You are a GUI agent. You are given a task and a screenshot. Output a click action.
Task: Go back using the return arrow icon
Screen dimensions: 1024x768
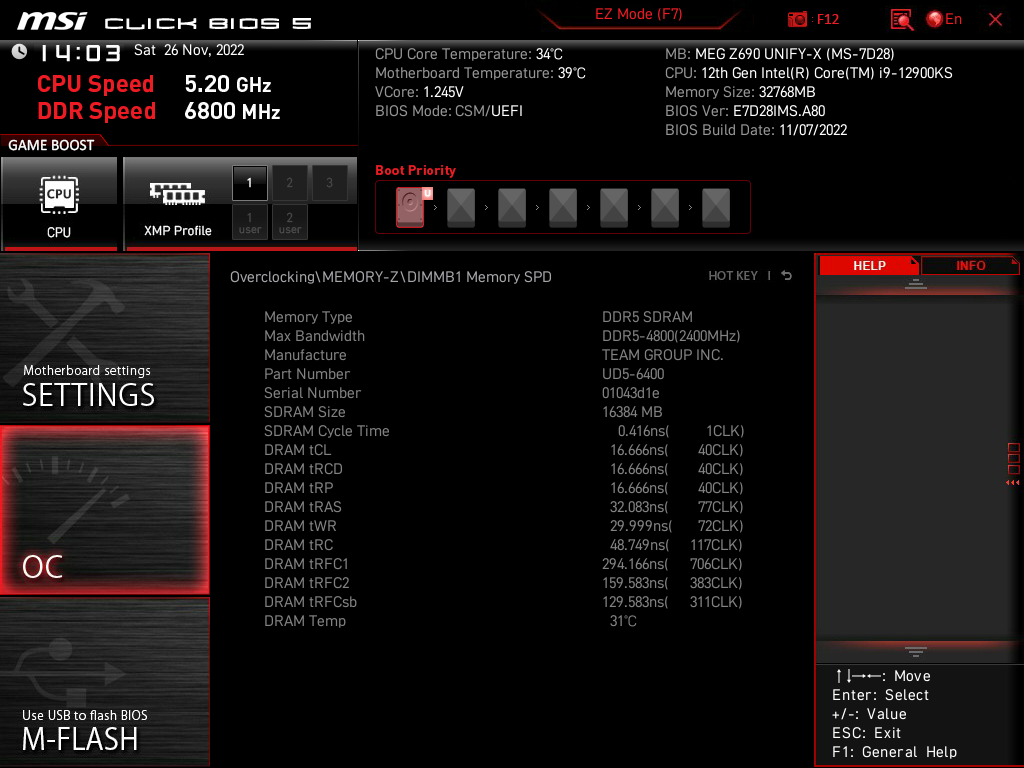point(787,276)
